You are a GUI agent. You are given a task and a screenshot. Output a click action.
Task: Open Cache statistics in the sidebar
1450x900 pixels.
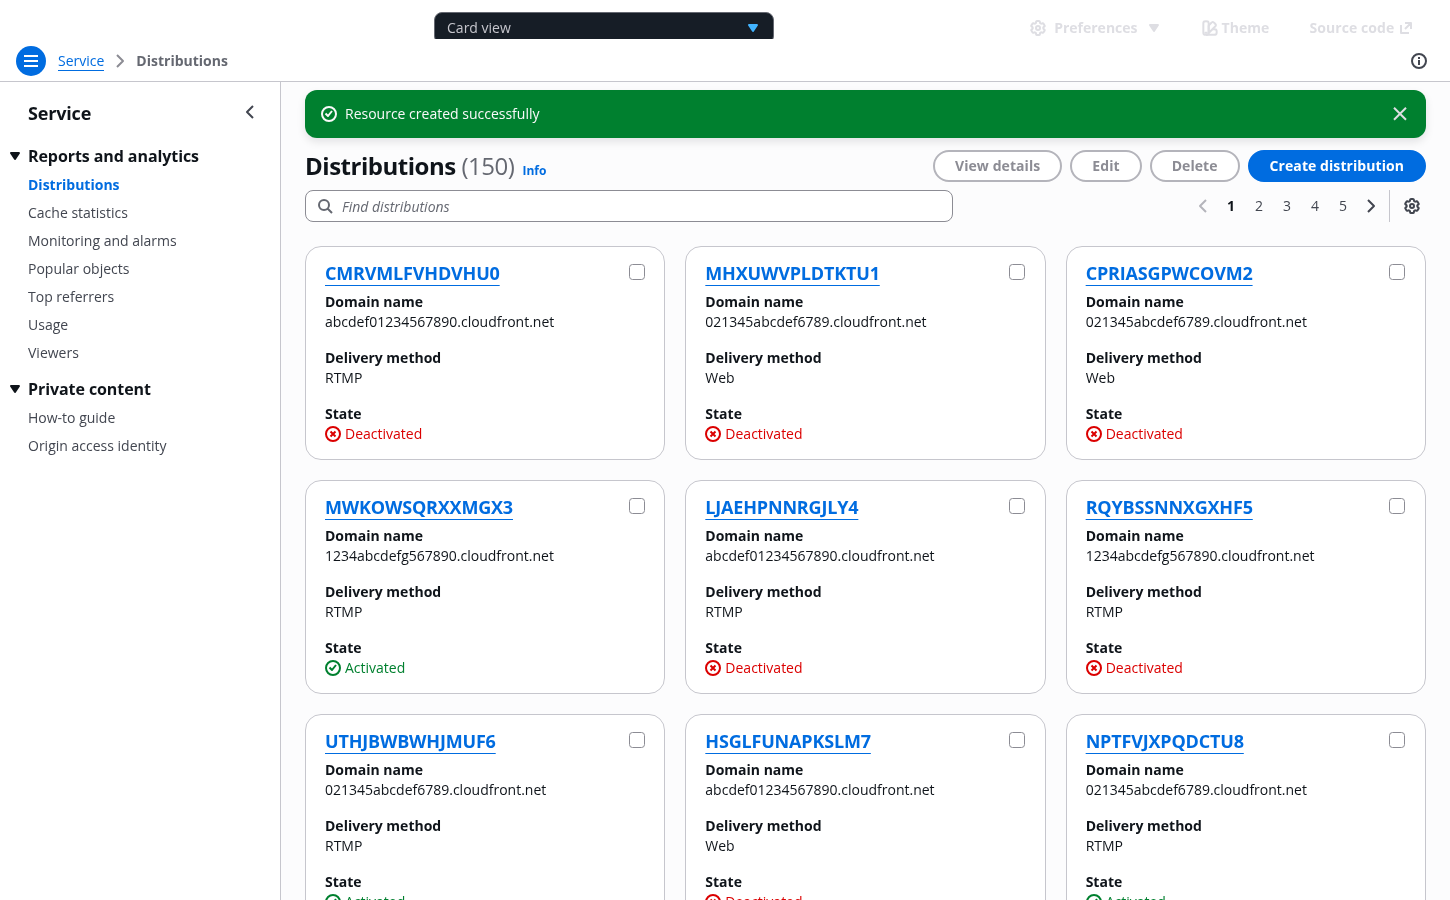click(78, 213)
